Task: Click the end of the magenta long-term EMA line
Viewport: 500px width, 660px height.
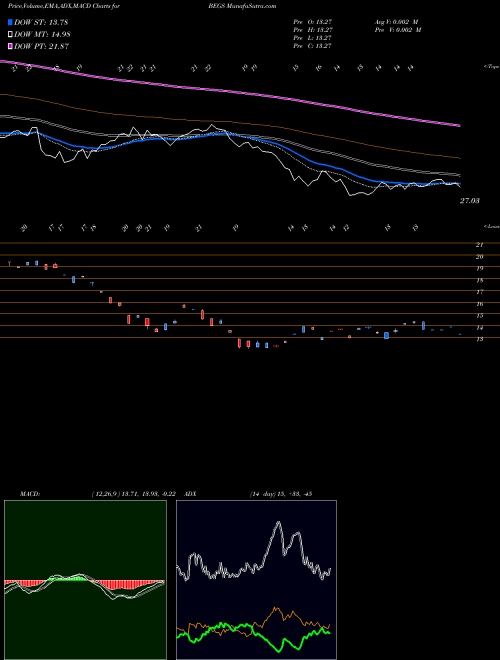Action: pyautogui.click(x=459, y=125)
